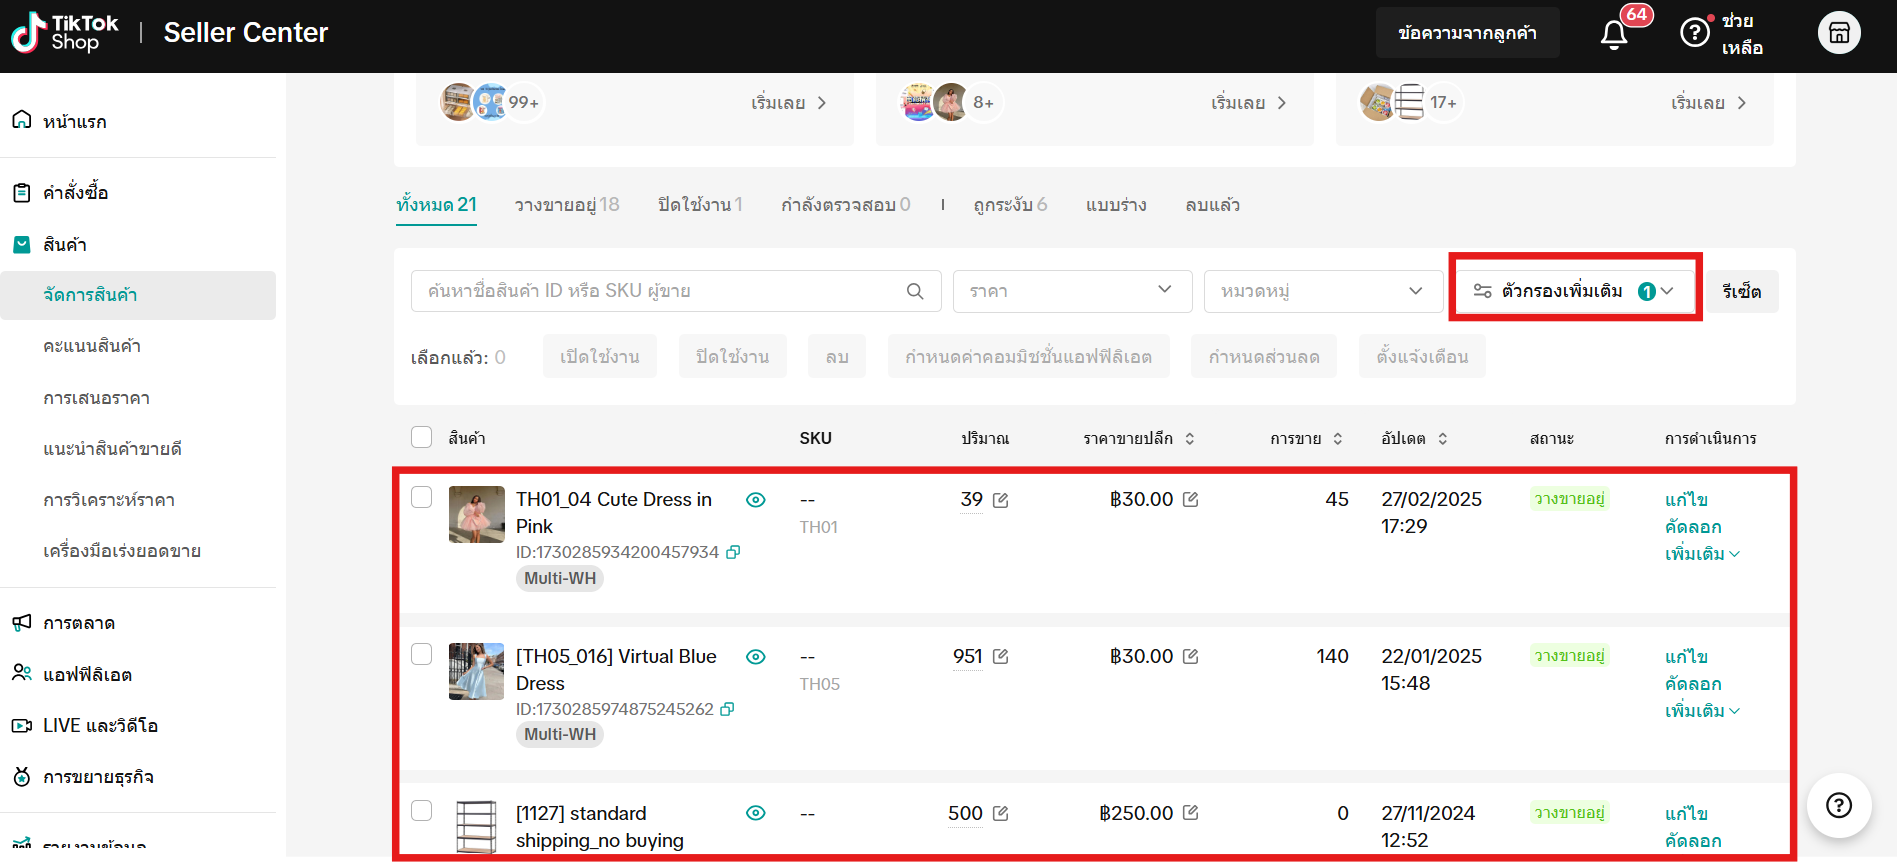Copy product ID 1730285974875245262
Screen dimensions: 1897x862
tap(728, 709)
